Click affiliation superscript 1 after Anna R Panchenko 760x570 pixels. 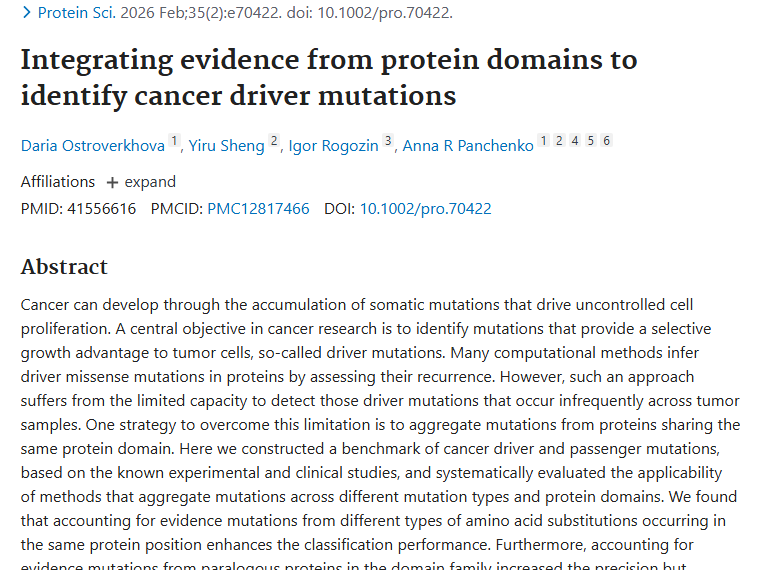[x=543, y=141]
